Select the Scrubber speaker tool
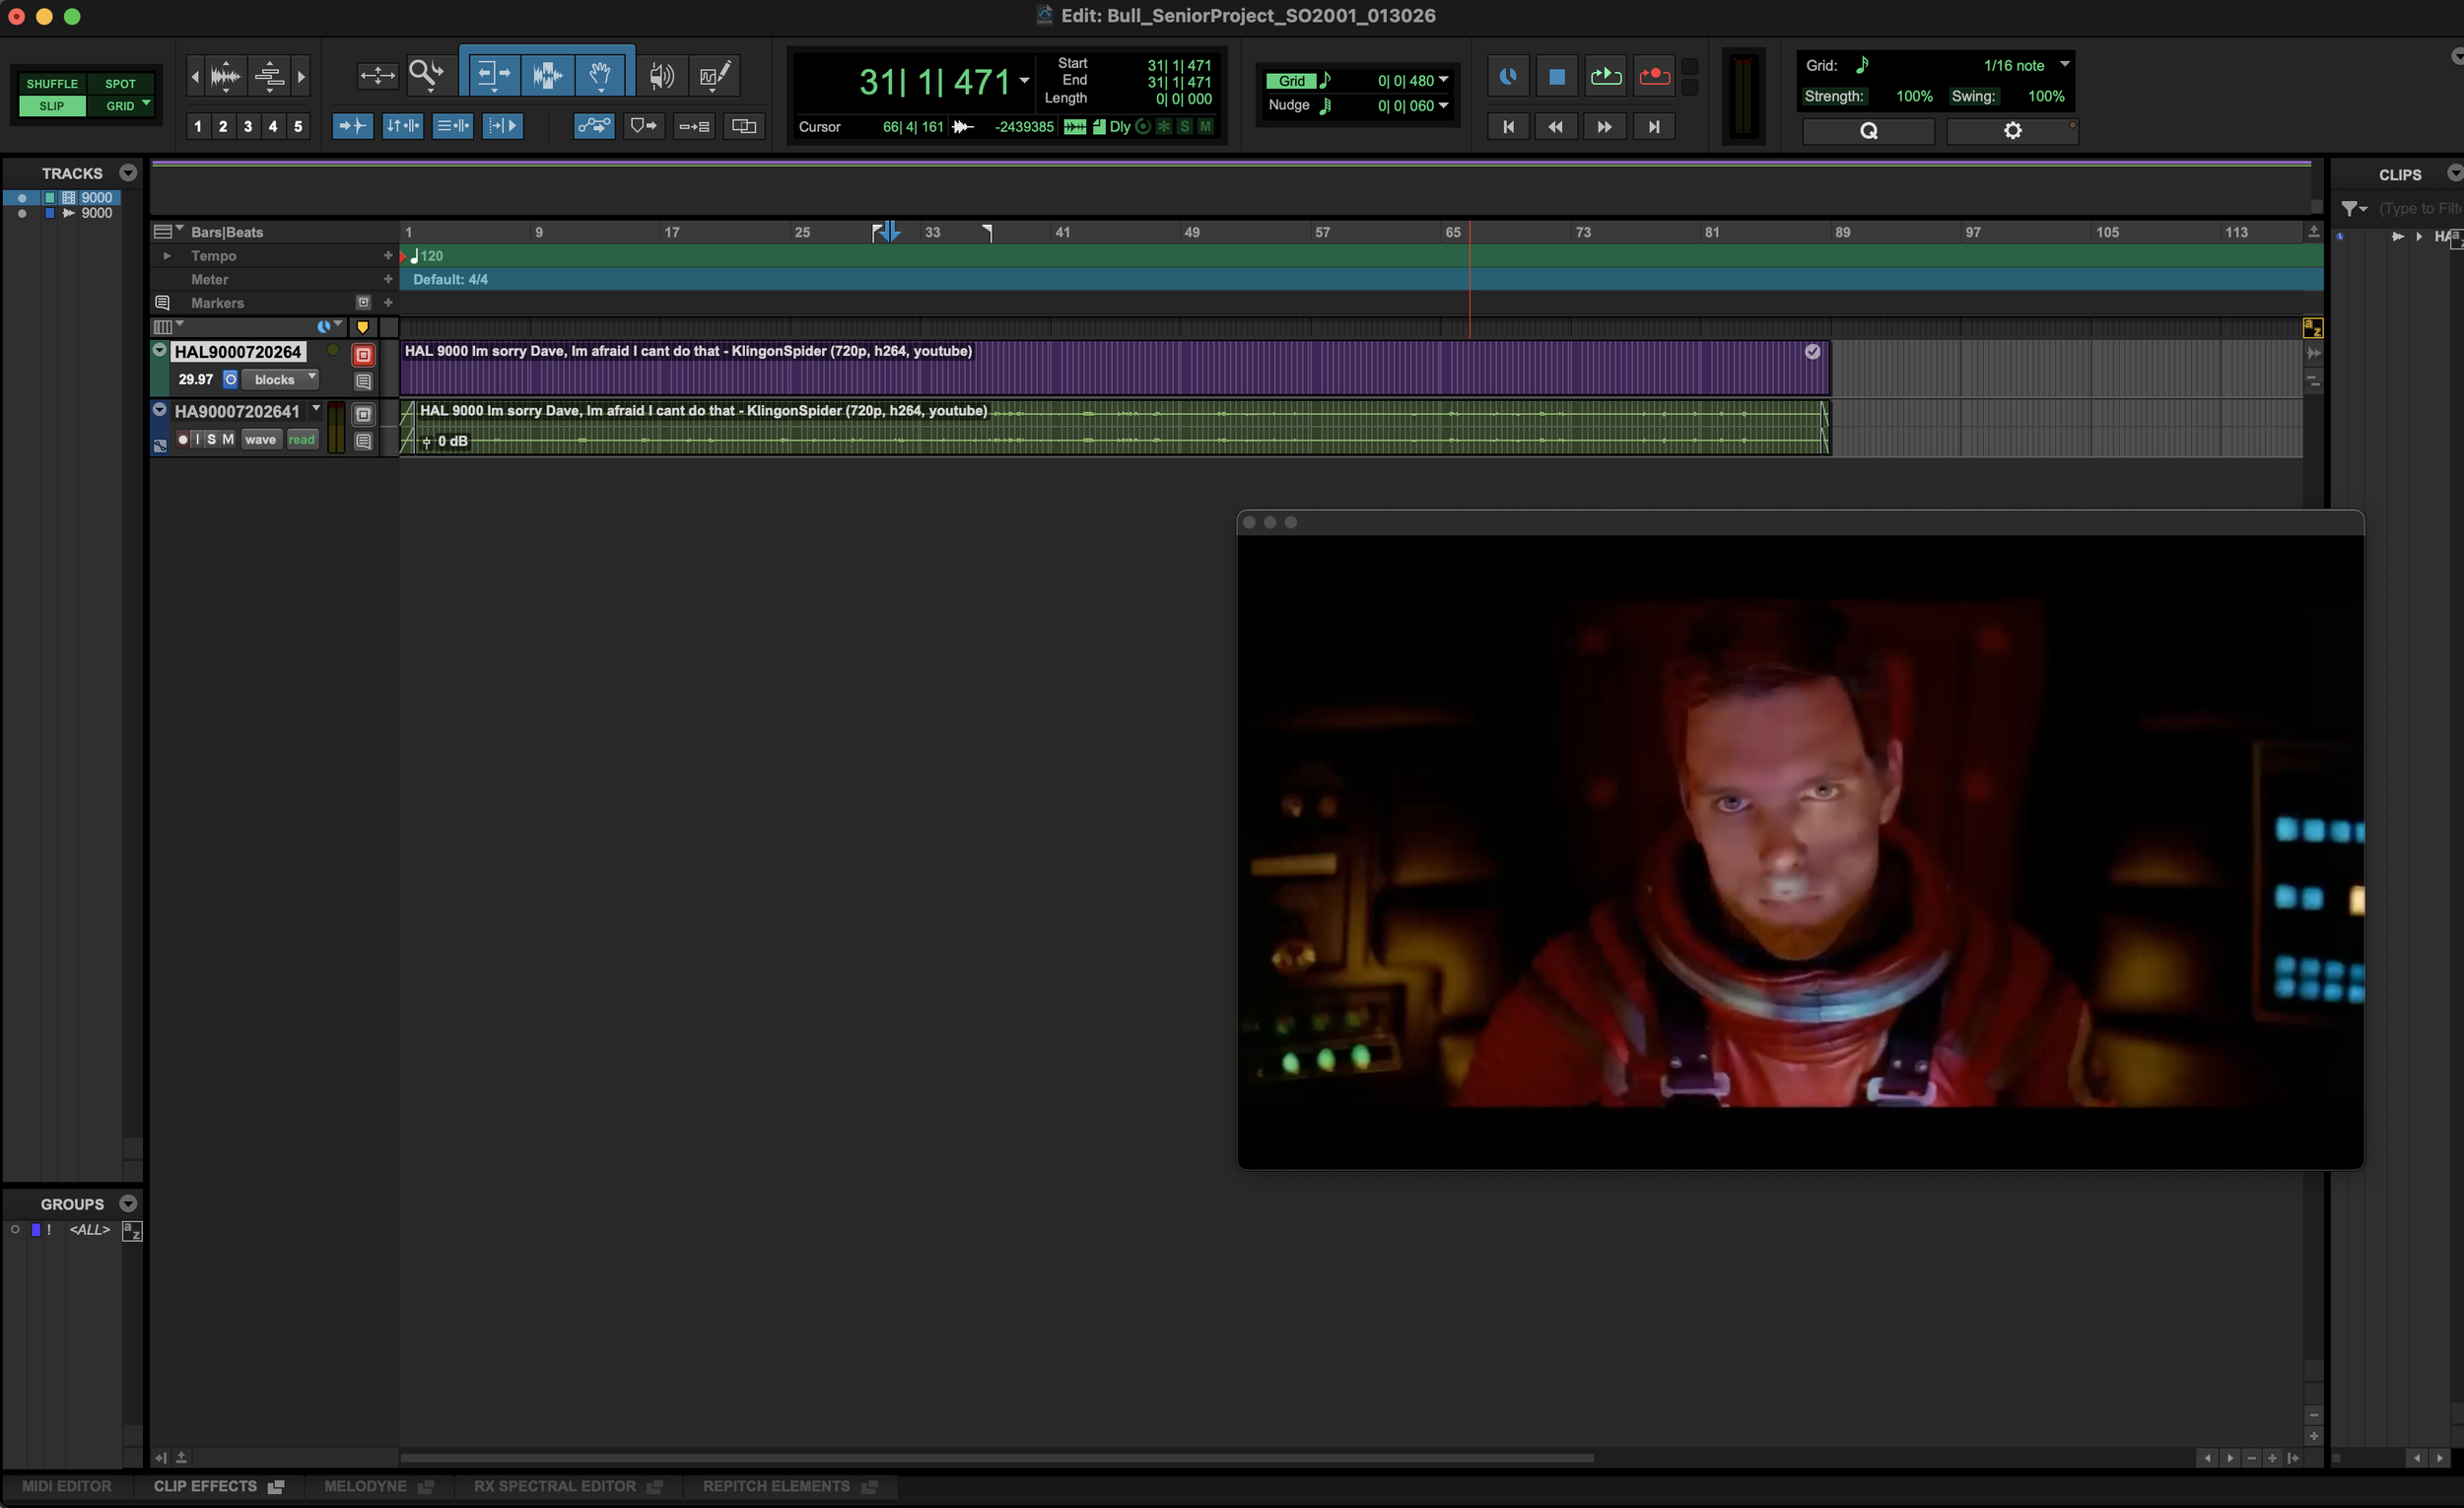2464x1508 pixels. [661, 75]
